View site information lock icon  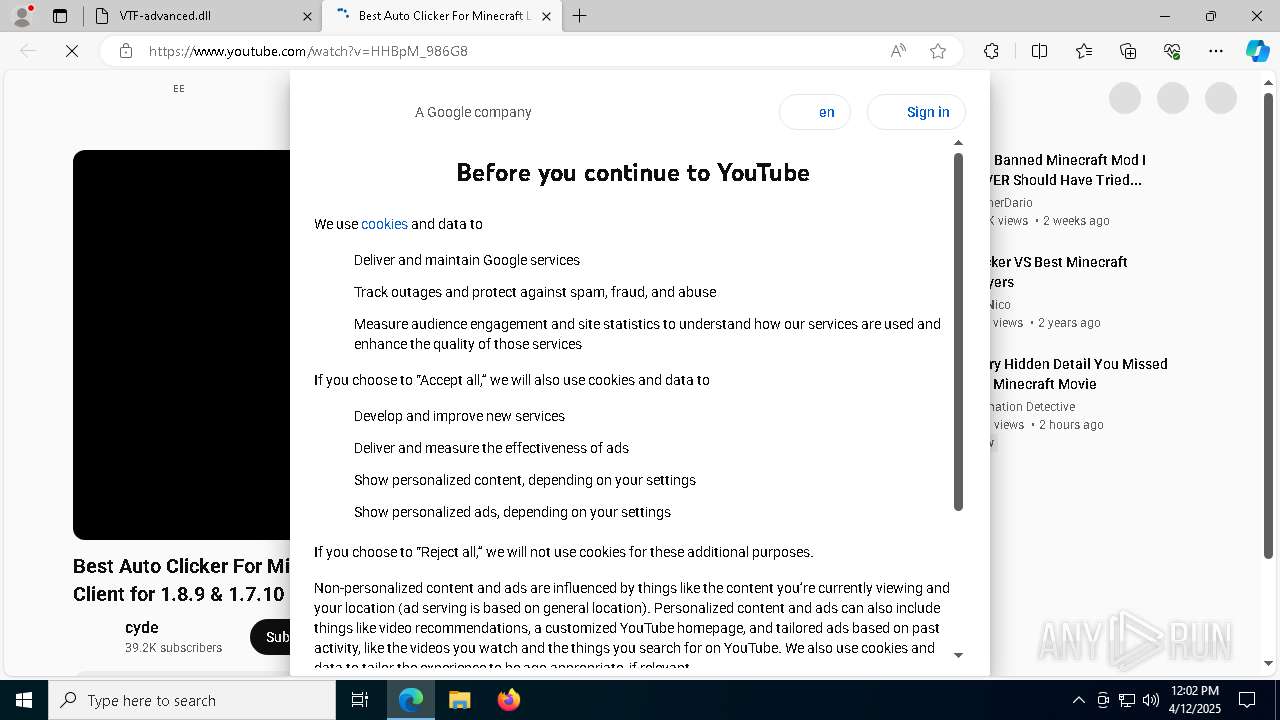[126, 51]
